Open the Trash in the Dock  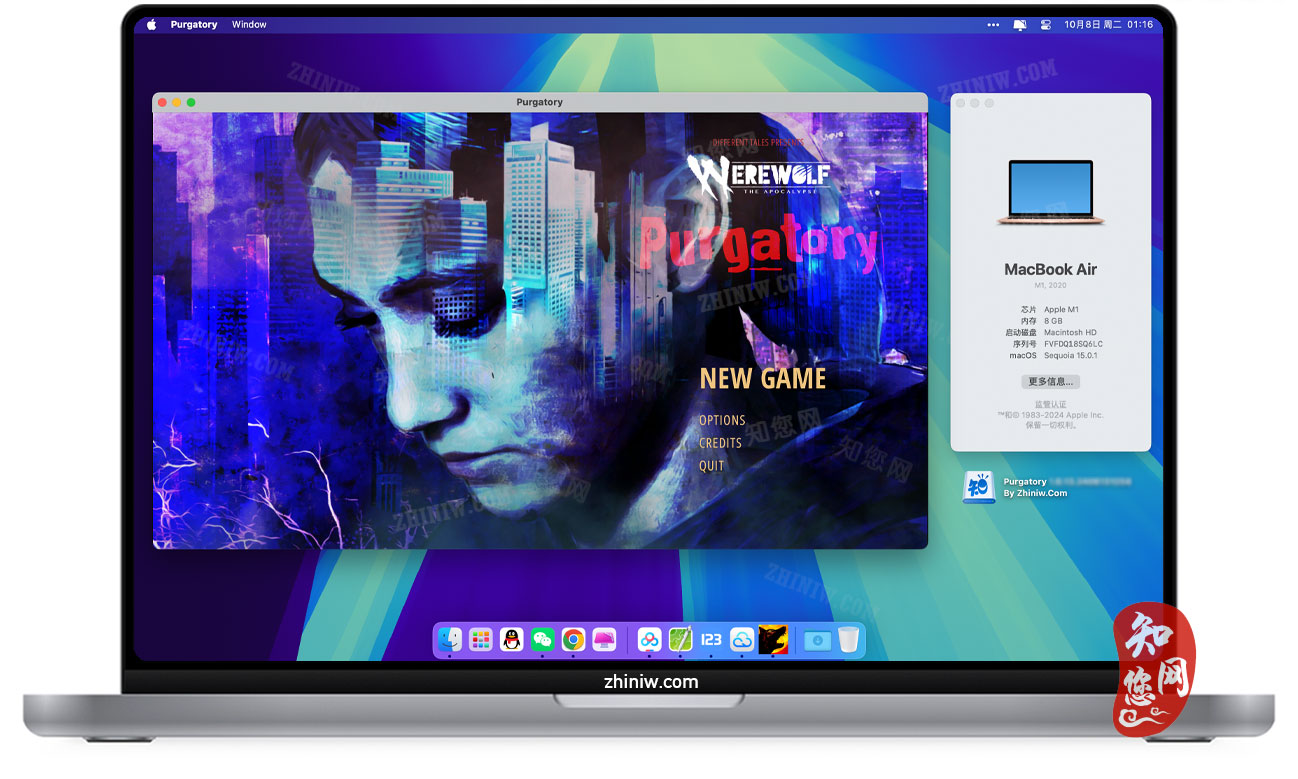coord(848,639)
